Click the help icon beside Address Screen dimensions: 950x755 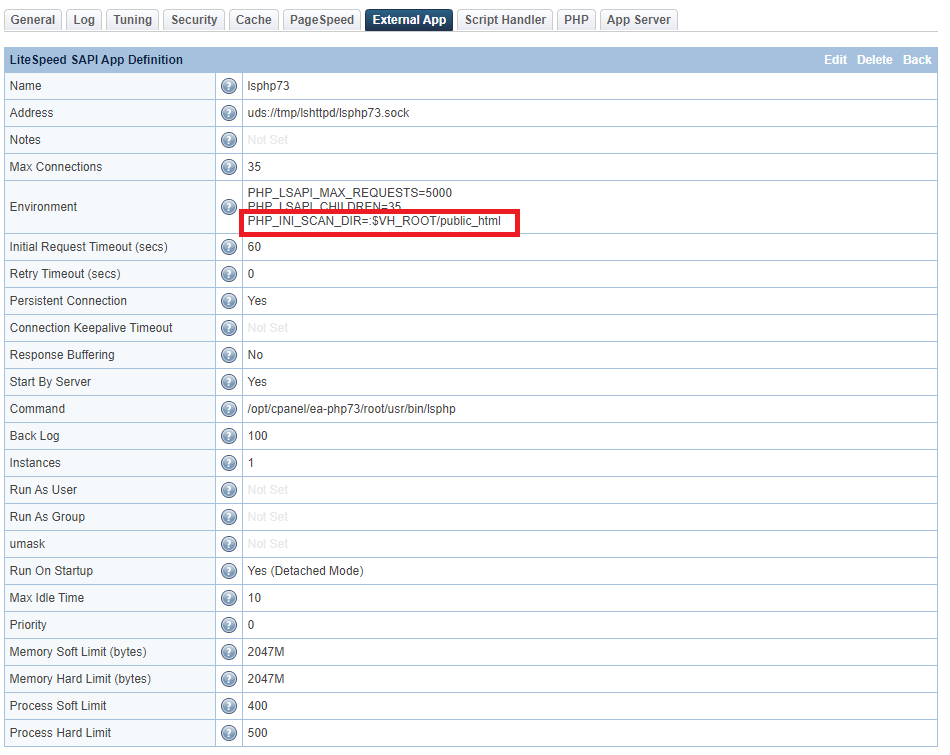(x=228, y=113)
